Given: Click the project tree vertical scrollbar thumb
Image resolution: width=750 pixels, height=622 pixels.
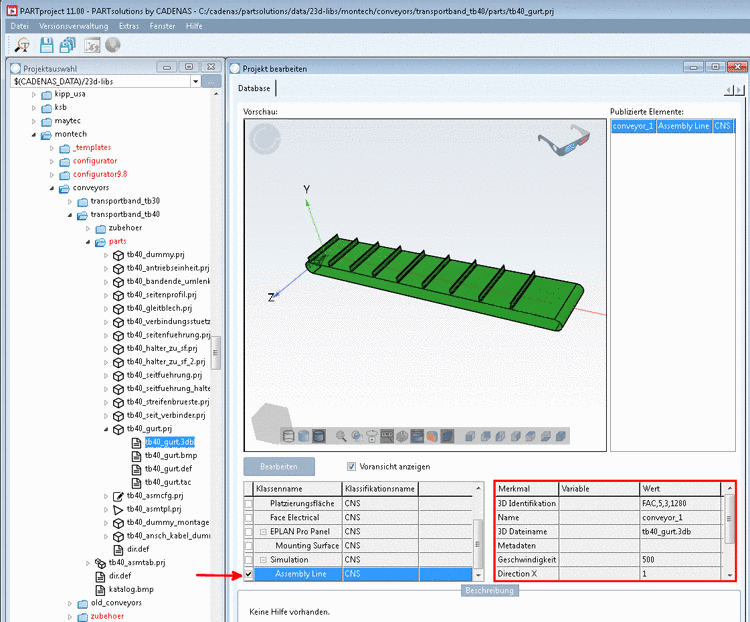Looking at the screenshot, I should 216,353.
